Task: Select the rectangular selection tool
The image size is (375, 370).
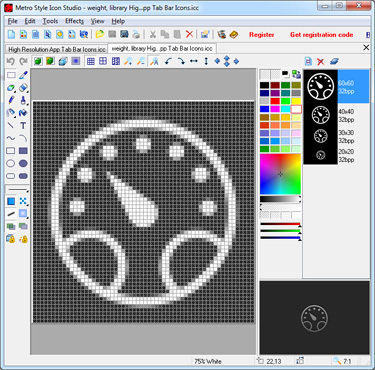Action: click(x=11, y=75)
